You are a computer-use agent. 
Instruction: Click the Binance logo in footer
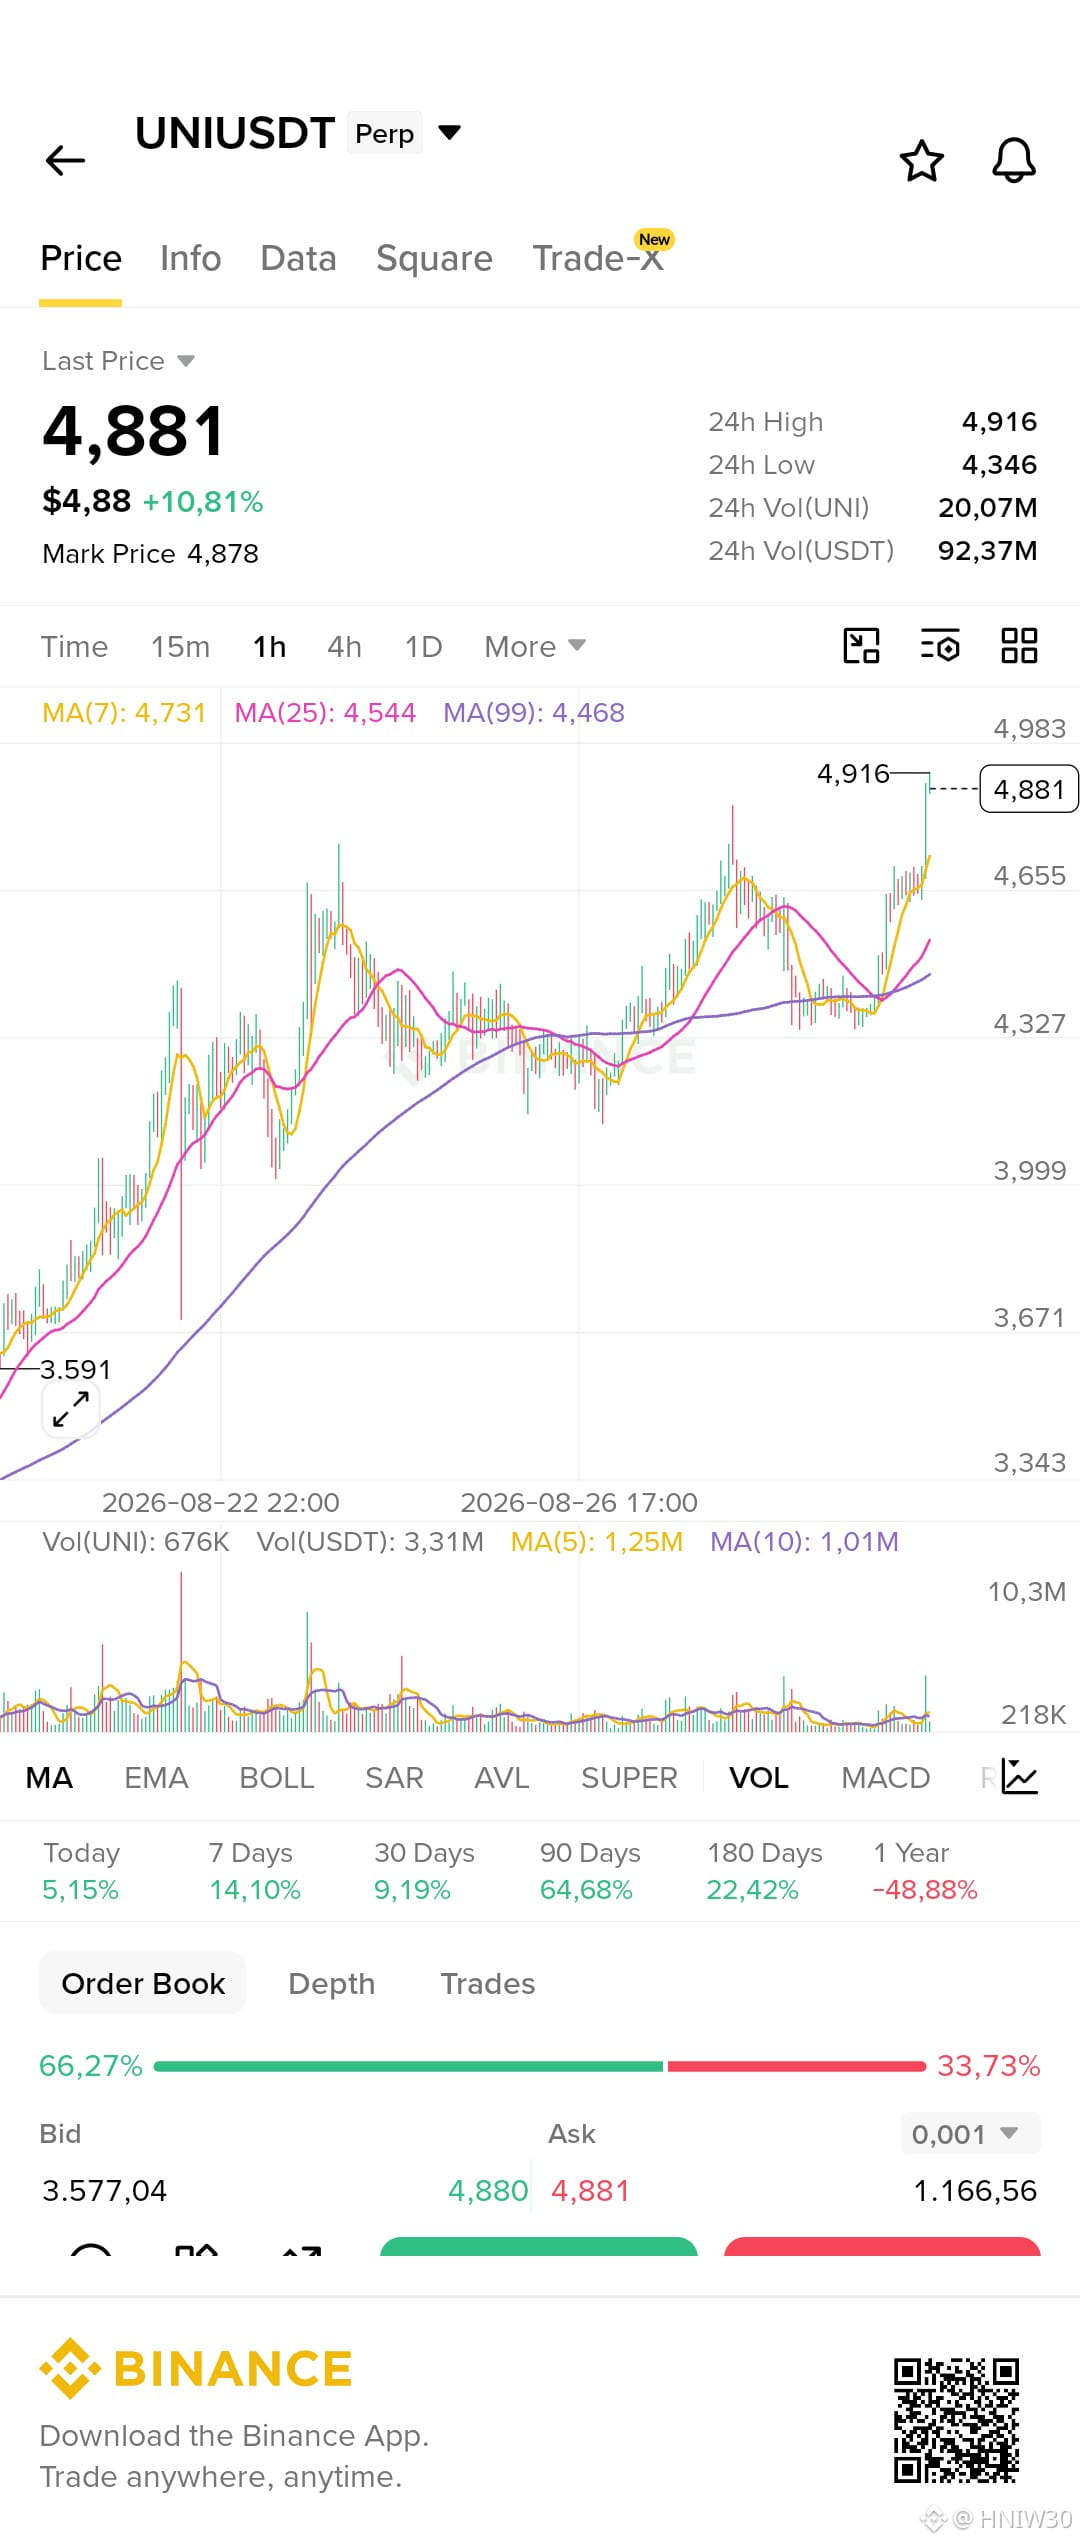(x=196, y=2368)
